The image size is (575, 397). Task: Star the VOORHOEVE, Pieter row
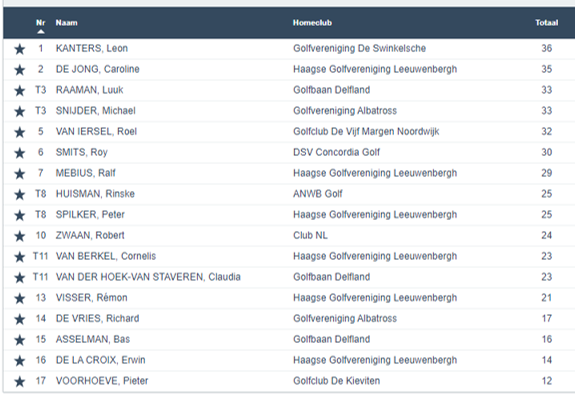coord(20,382)
